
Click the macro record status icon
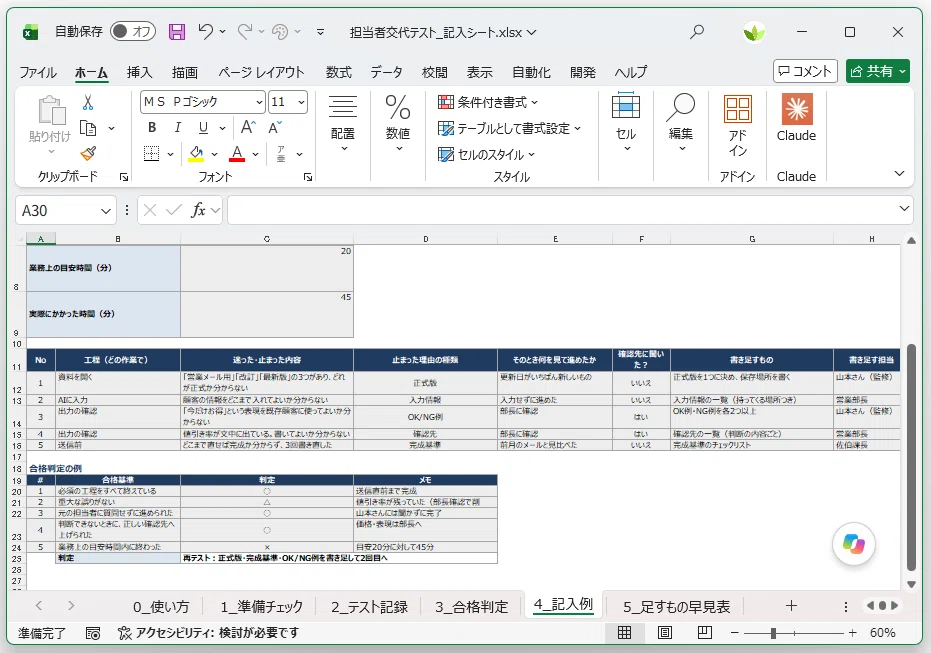(x=93, y=633)
